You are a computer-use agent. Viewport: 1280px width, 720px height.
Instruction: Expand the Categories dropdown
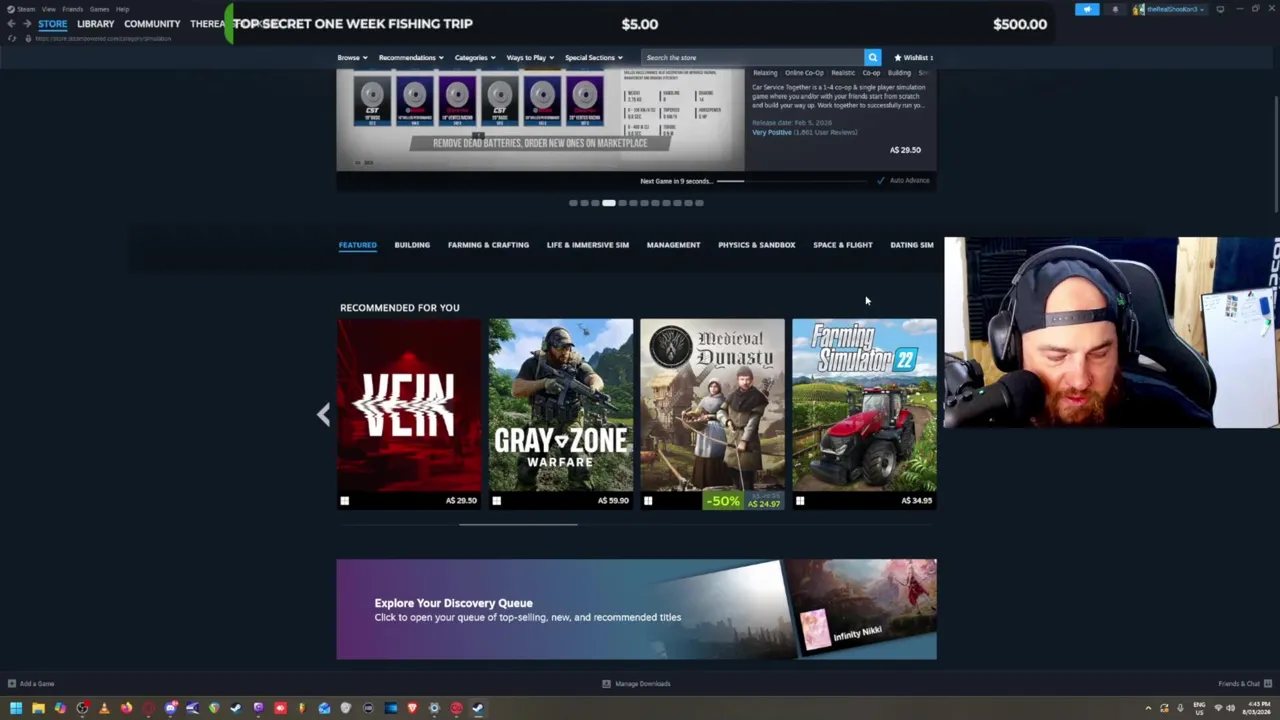click(475, 58)
